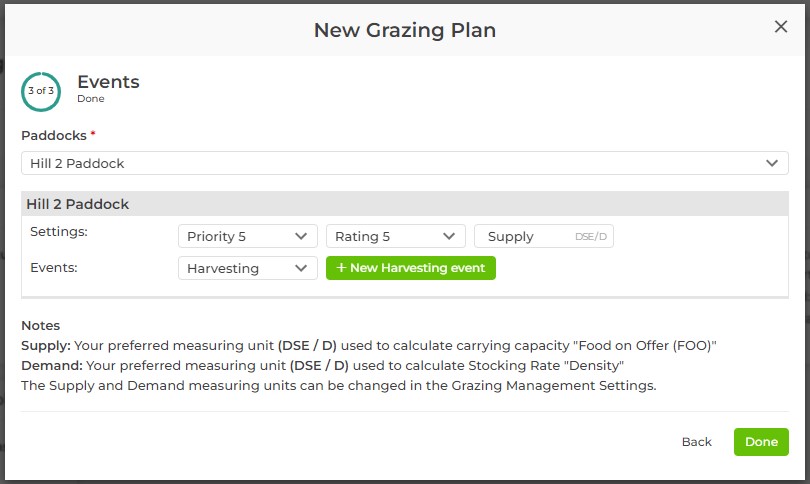810x484 pixels.
Task: Click the chevron arrow beside Priority 5
Action: point(301,237)
